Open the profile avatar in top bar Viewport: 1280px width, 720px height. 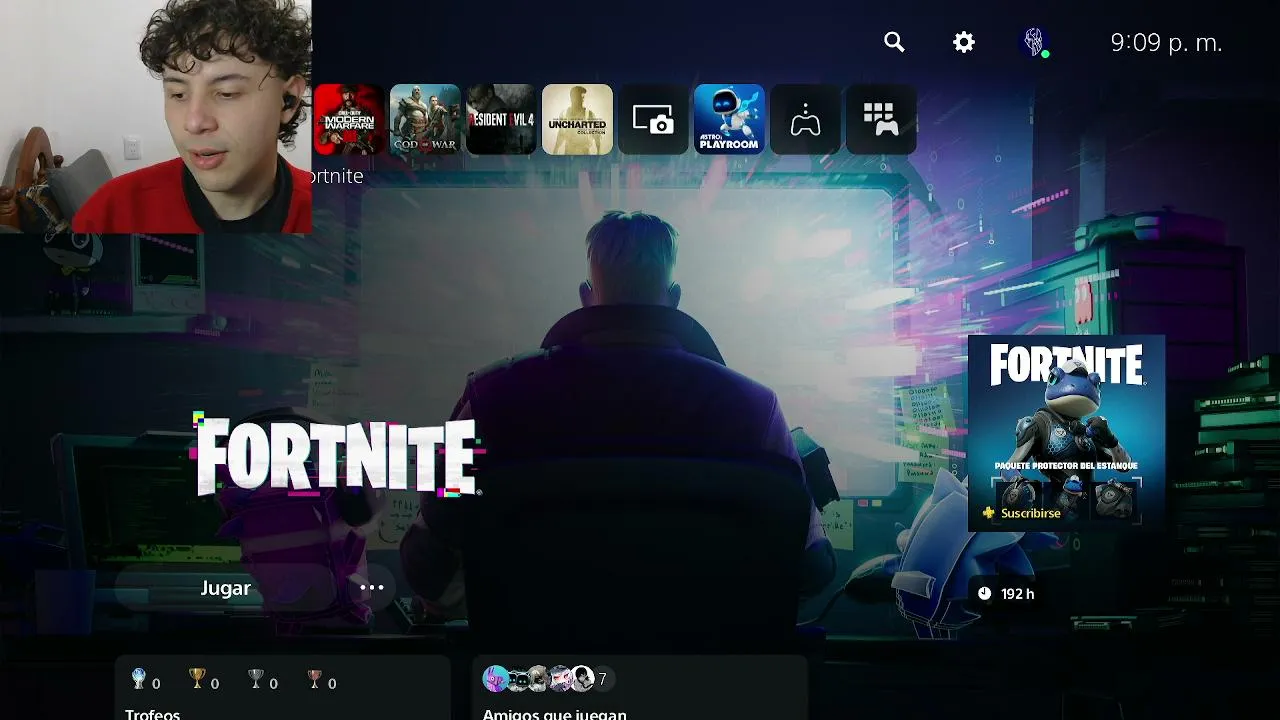click(1034, 42)
